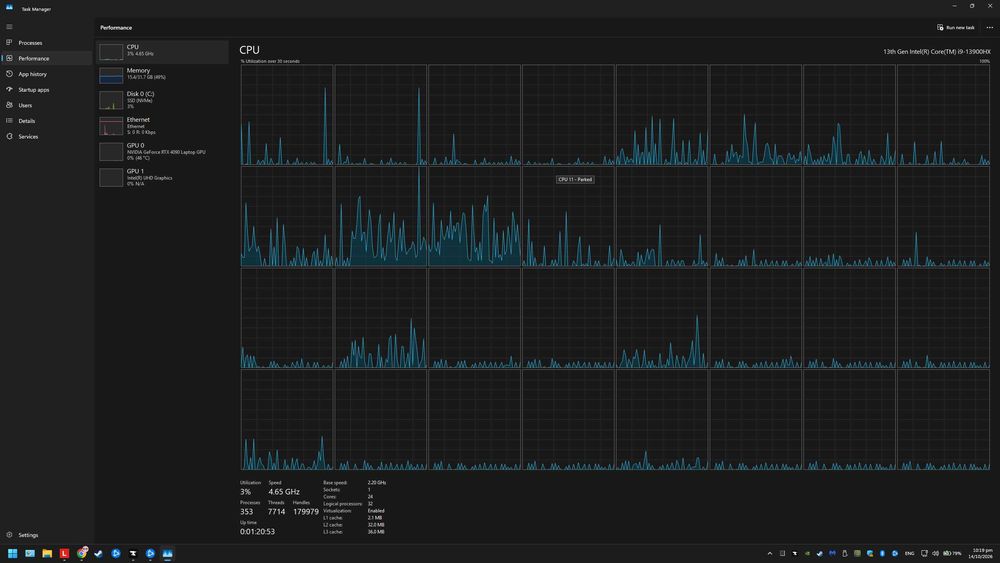Image resolution: width=1000 pixels, height=563 pixels.
Task: Open App history page
Action: [x=46, y=74]
